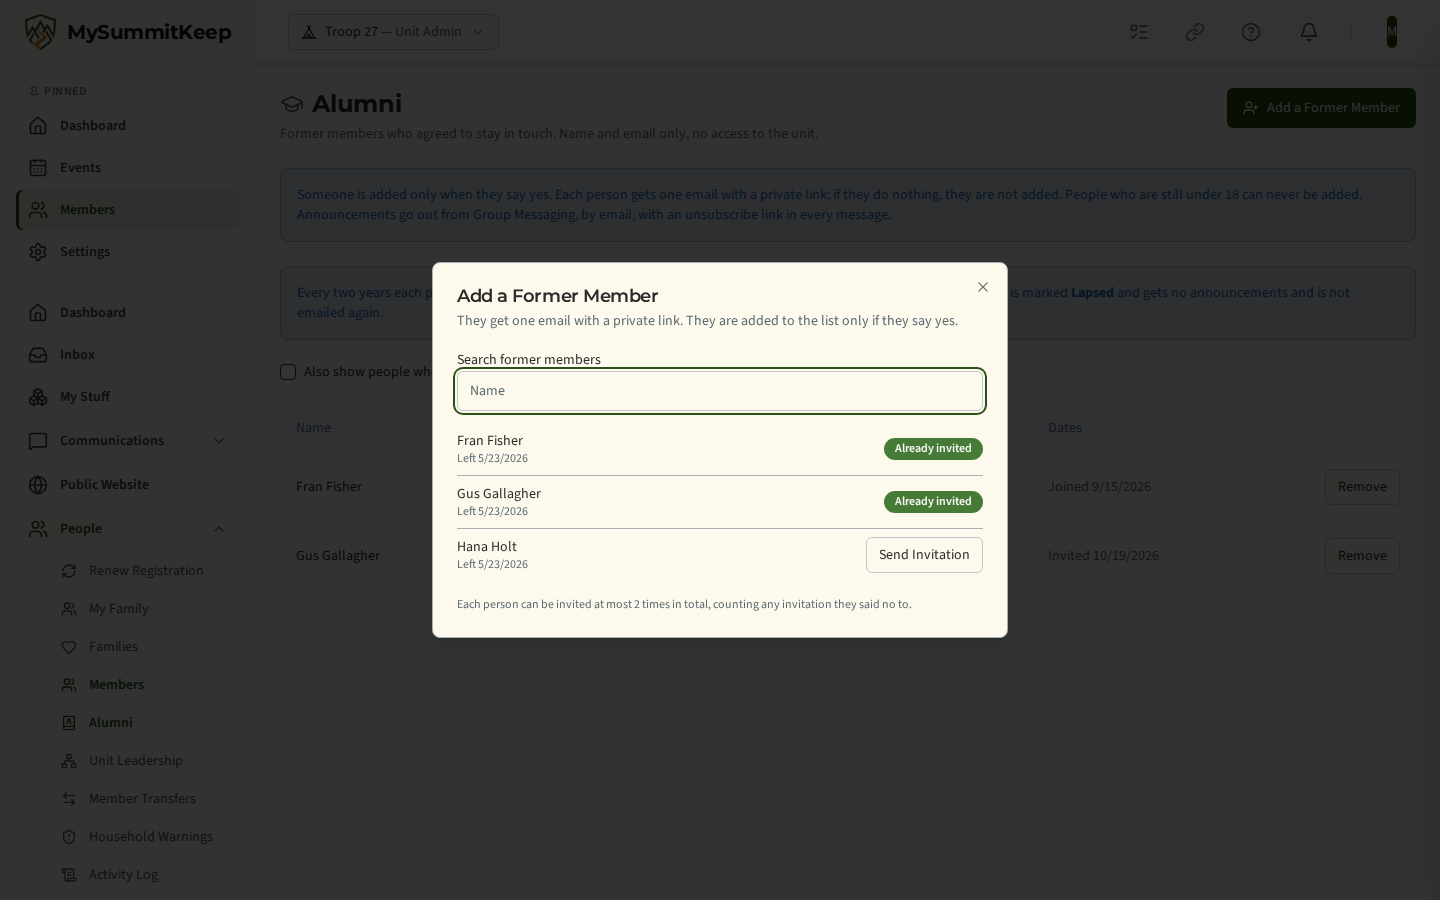Click the Unit Leadership hierarchy icon

pos(69,761)
